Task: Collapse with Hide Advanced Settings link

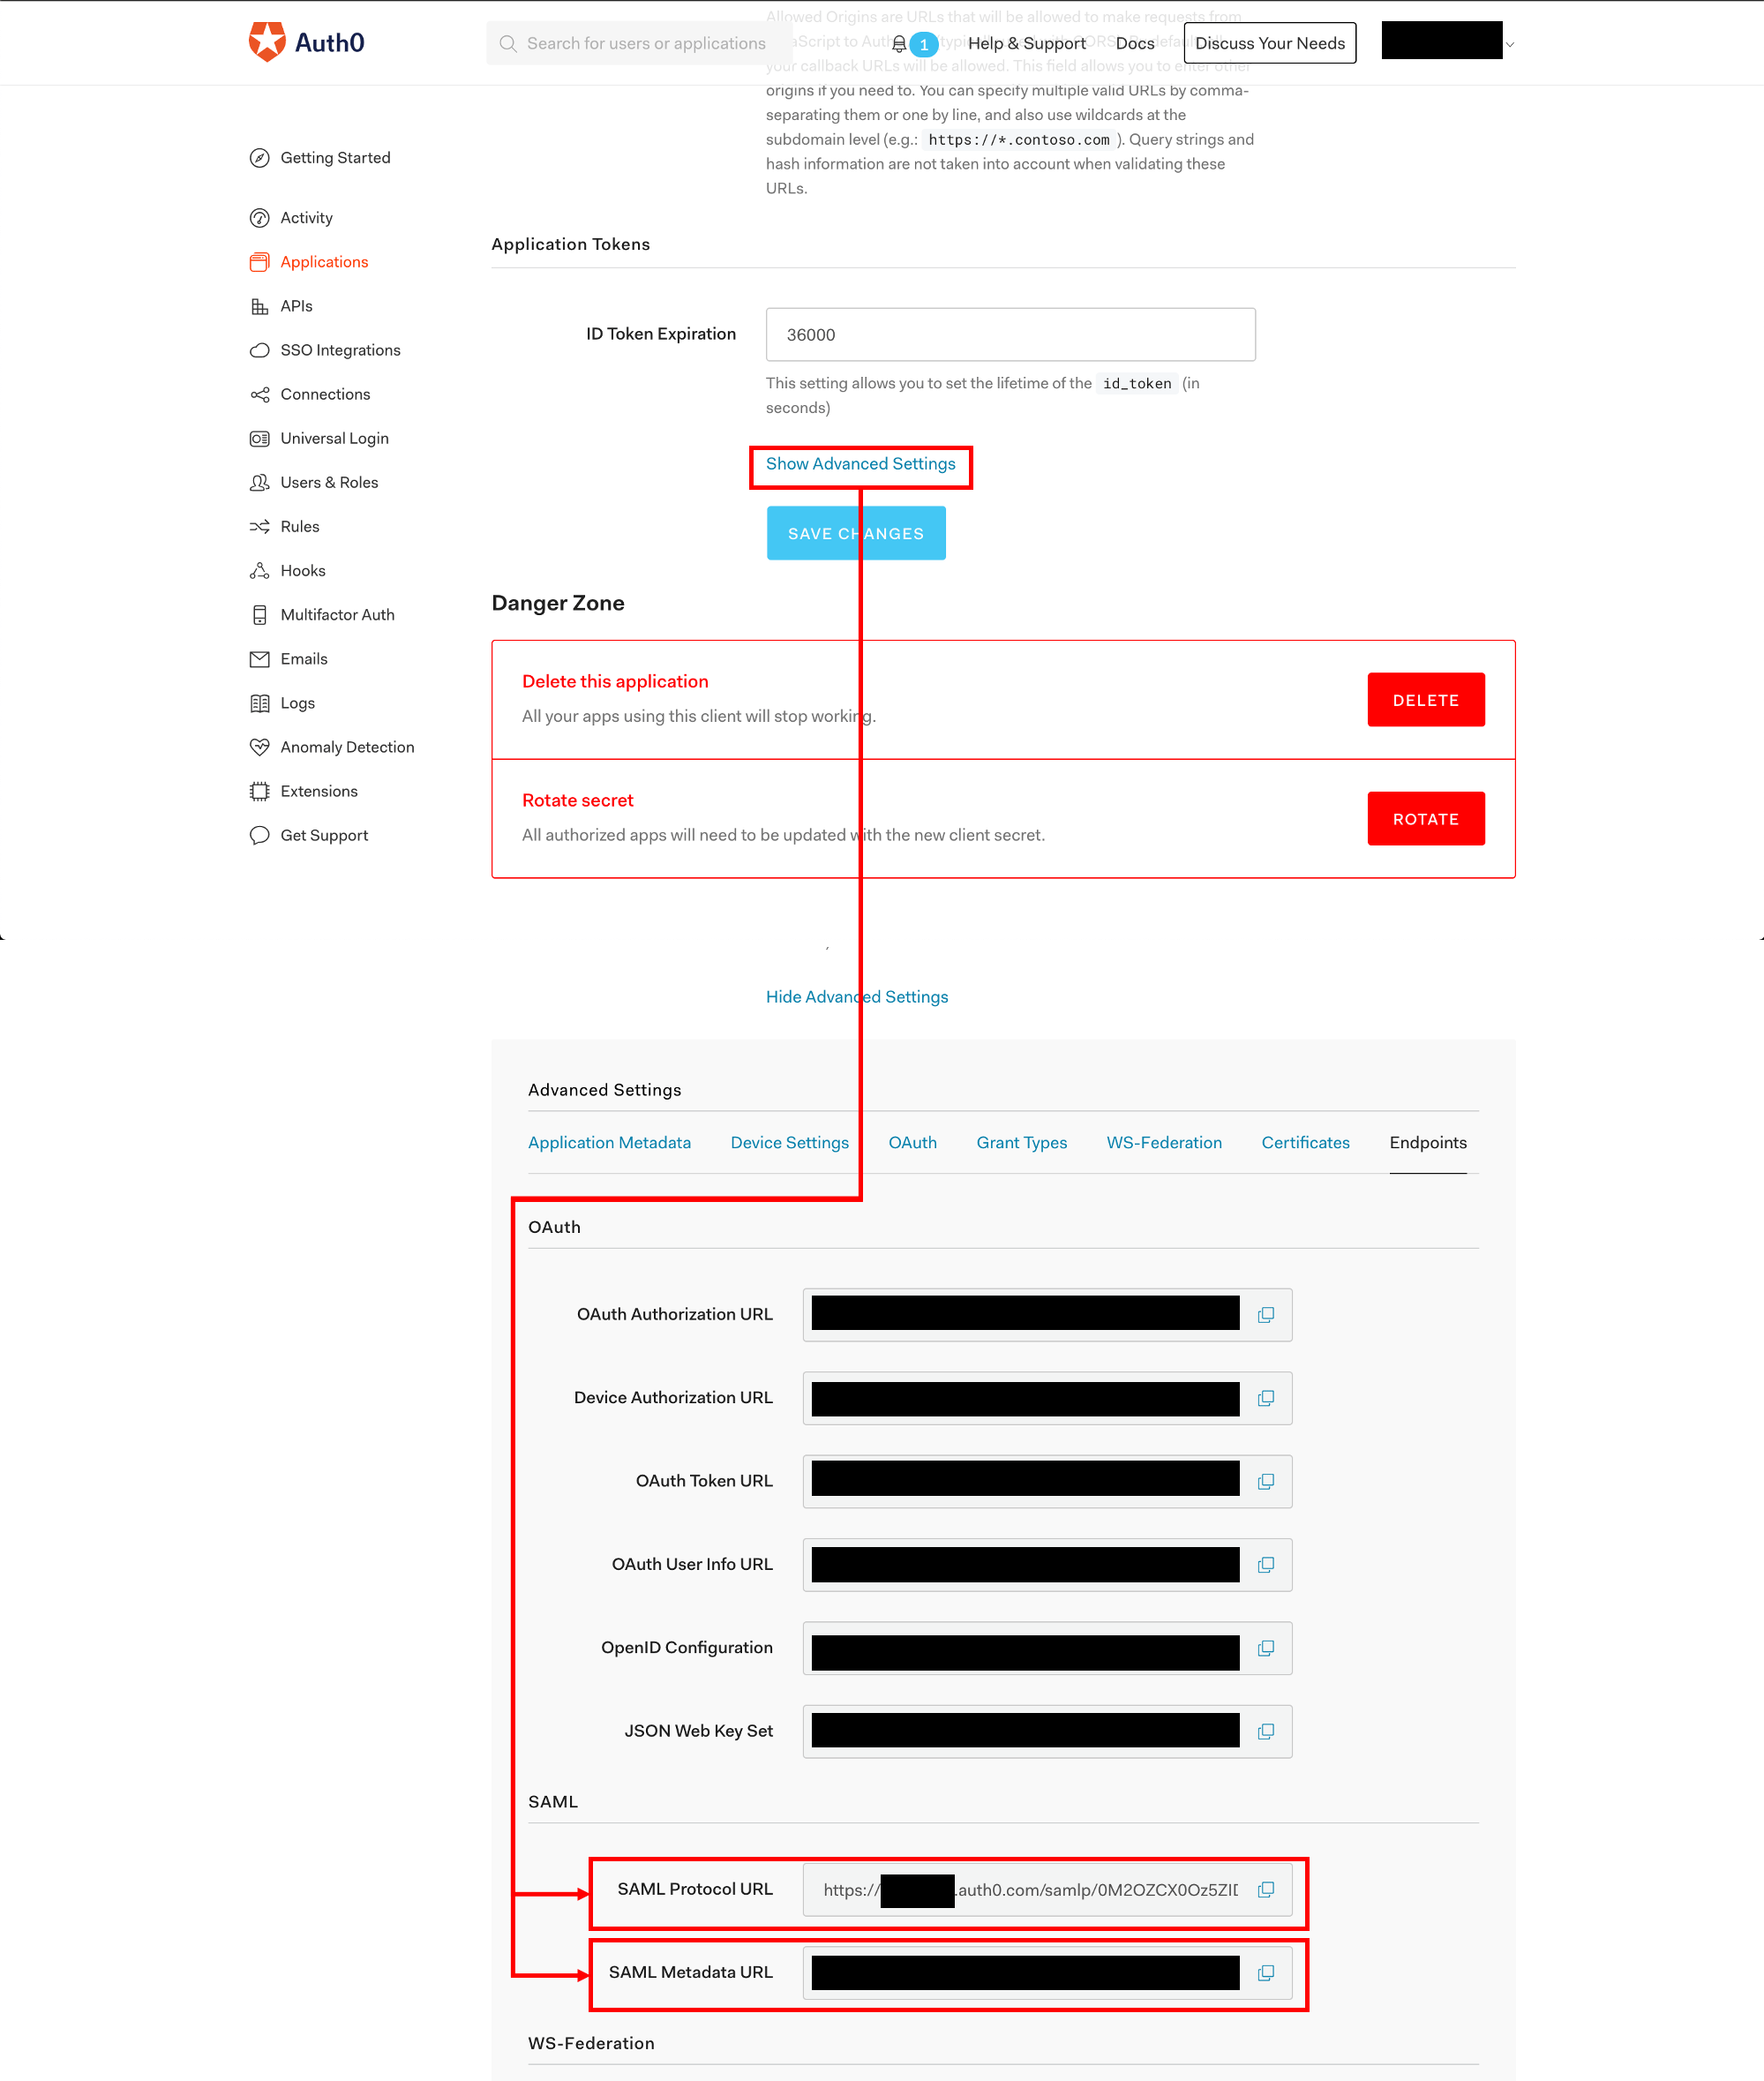Action: pos(857,997)
